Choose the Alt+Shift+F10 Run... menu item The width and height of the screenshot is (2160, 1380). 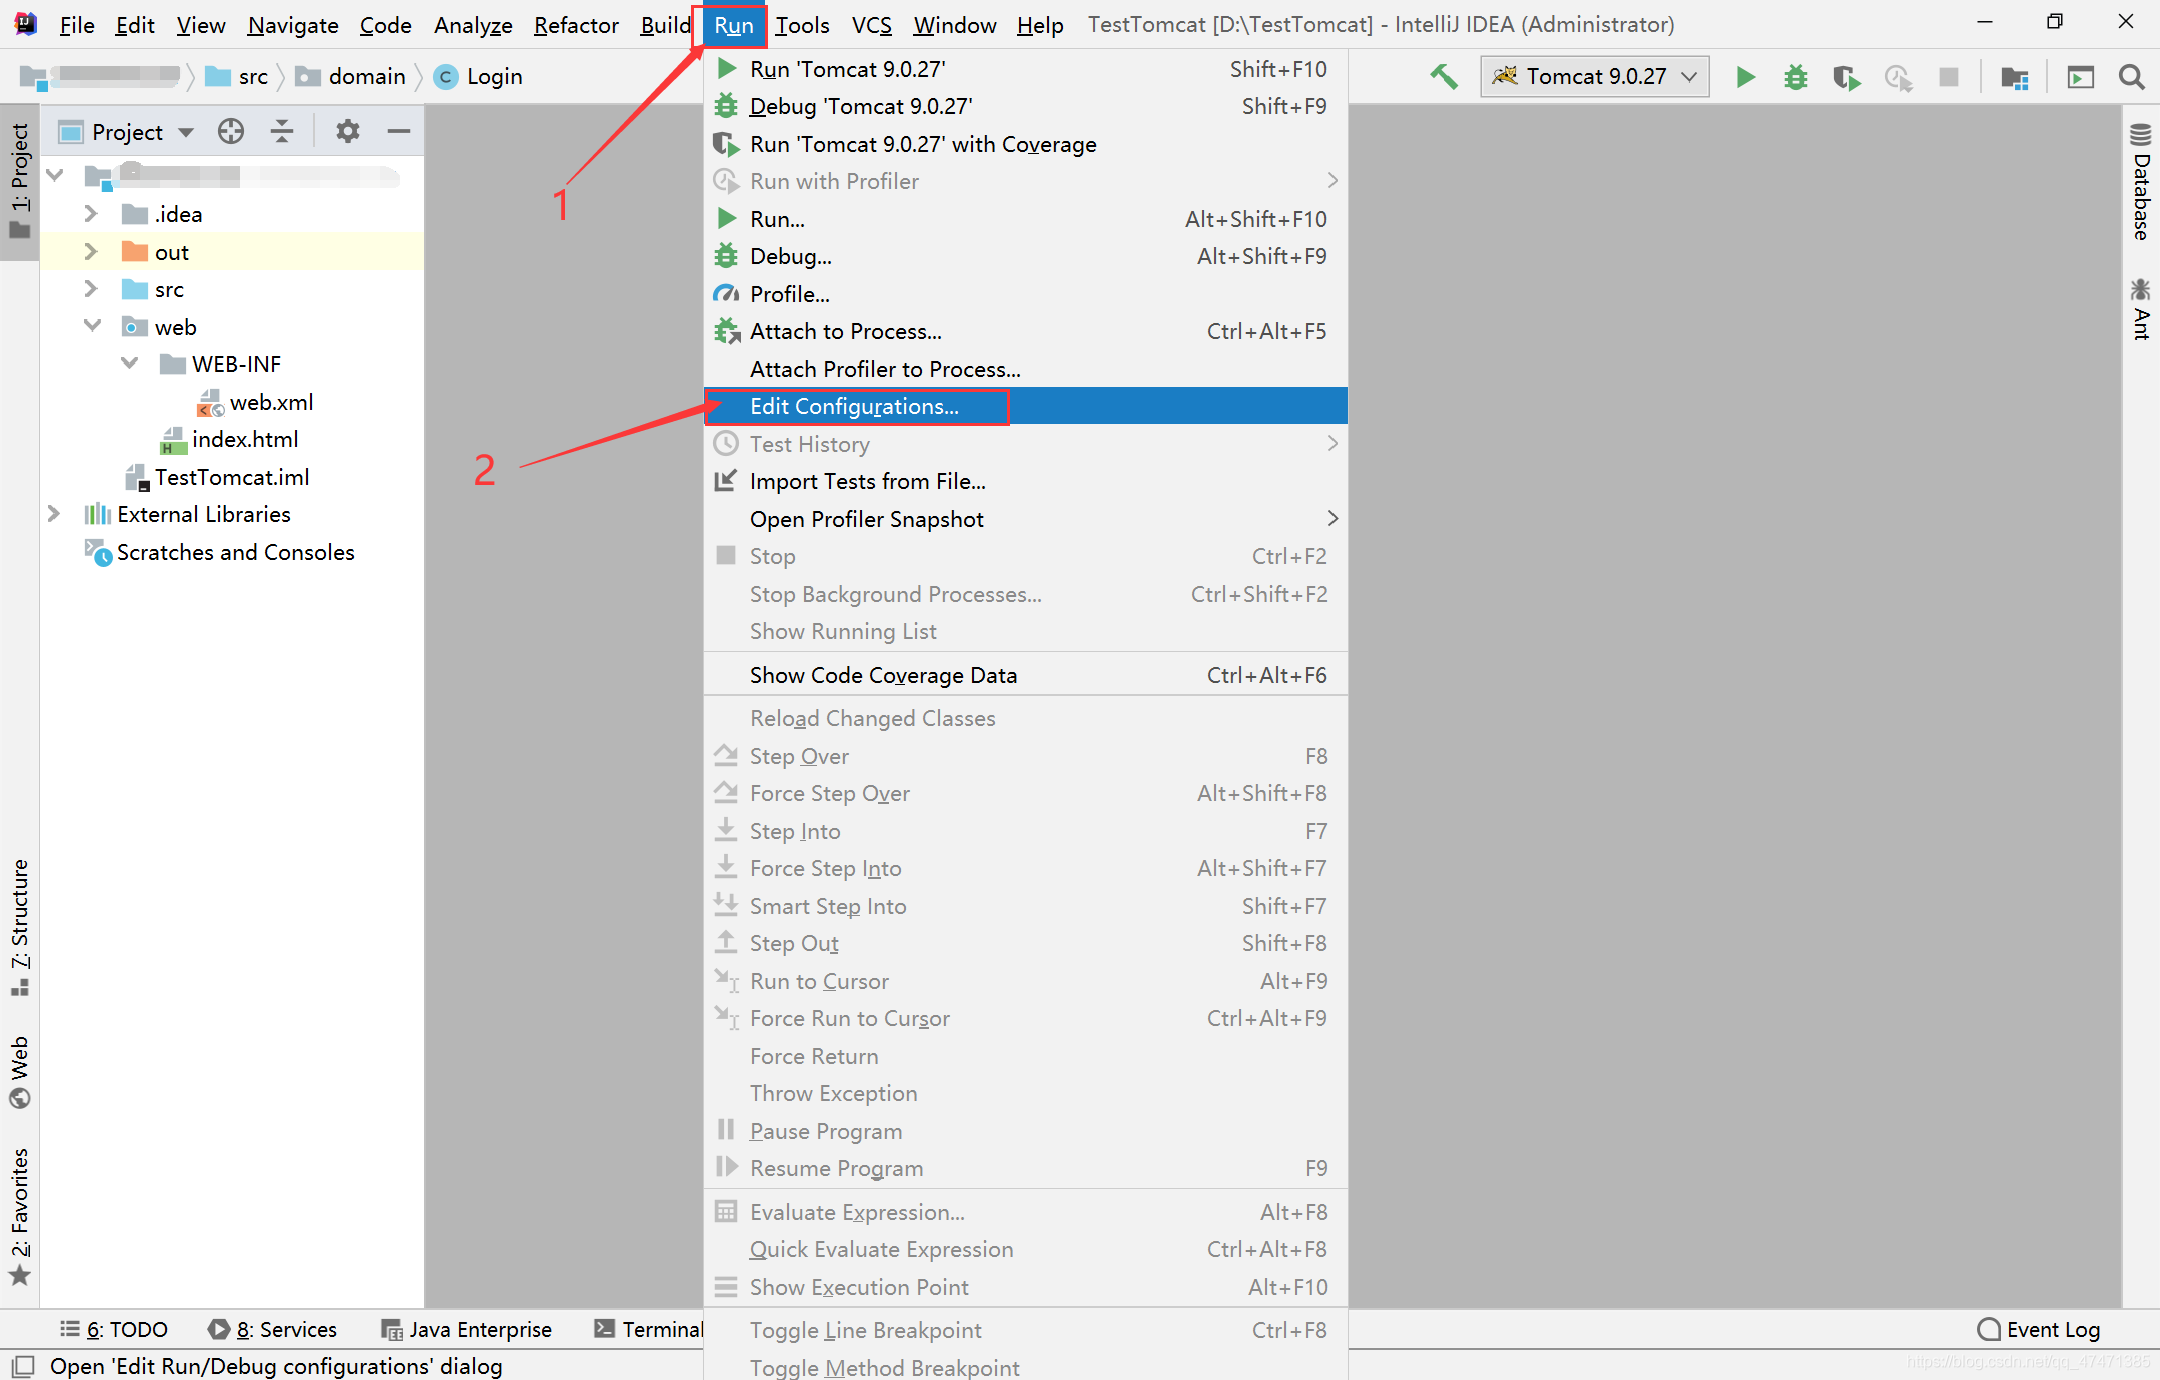pos(1026,219)
